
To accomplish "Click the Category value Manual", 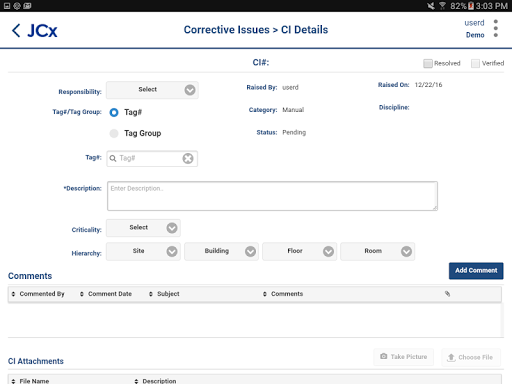I will click(x=293, y=110).
